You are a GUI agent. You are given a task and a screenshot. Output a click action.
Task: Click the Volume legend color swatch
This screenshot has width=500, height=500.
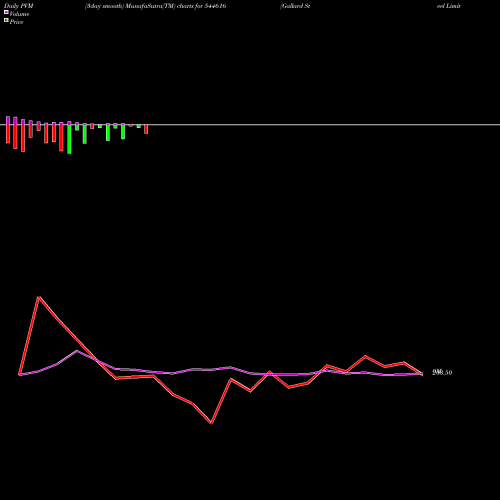tap(6, 12)
